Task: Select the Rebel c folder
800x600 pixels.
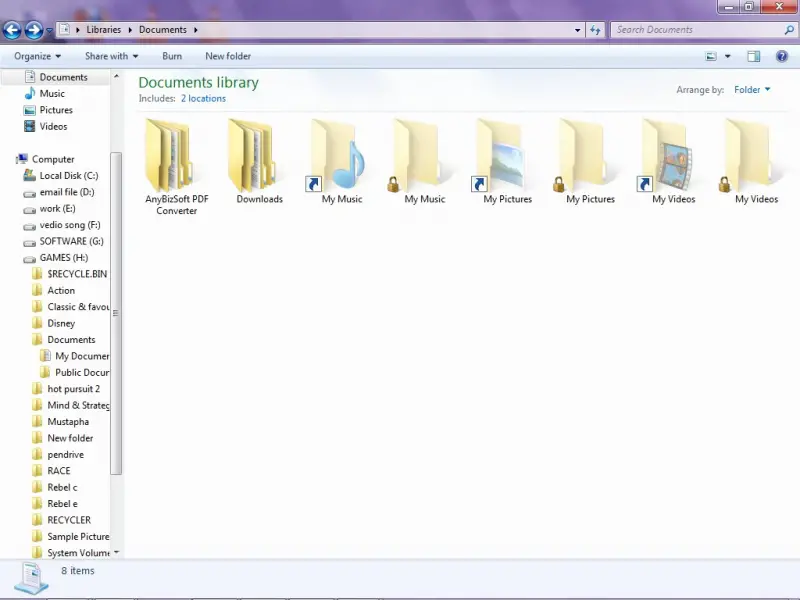Action: pos(55,487)
